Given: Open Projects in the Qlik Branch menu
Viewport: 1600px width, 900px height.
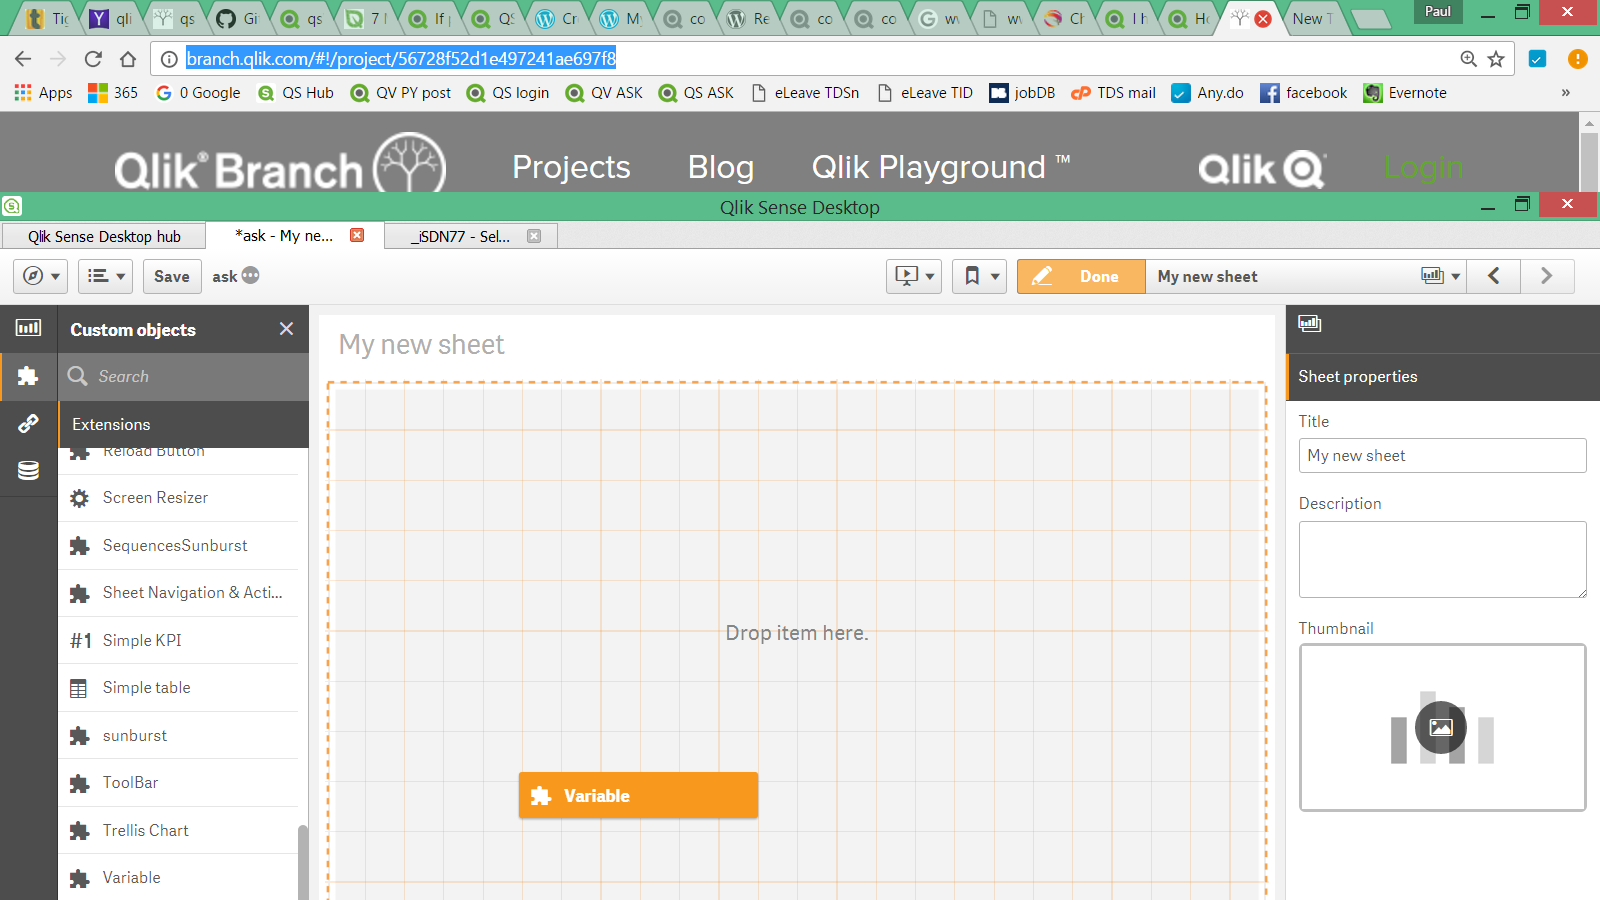Looking at the screenshot, I should coord(571,167).
